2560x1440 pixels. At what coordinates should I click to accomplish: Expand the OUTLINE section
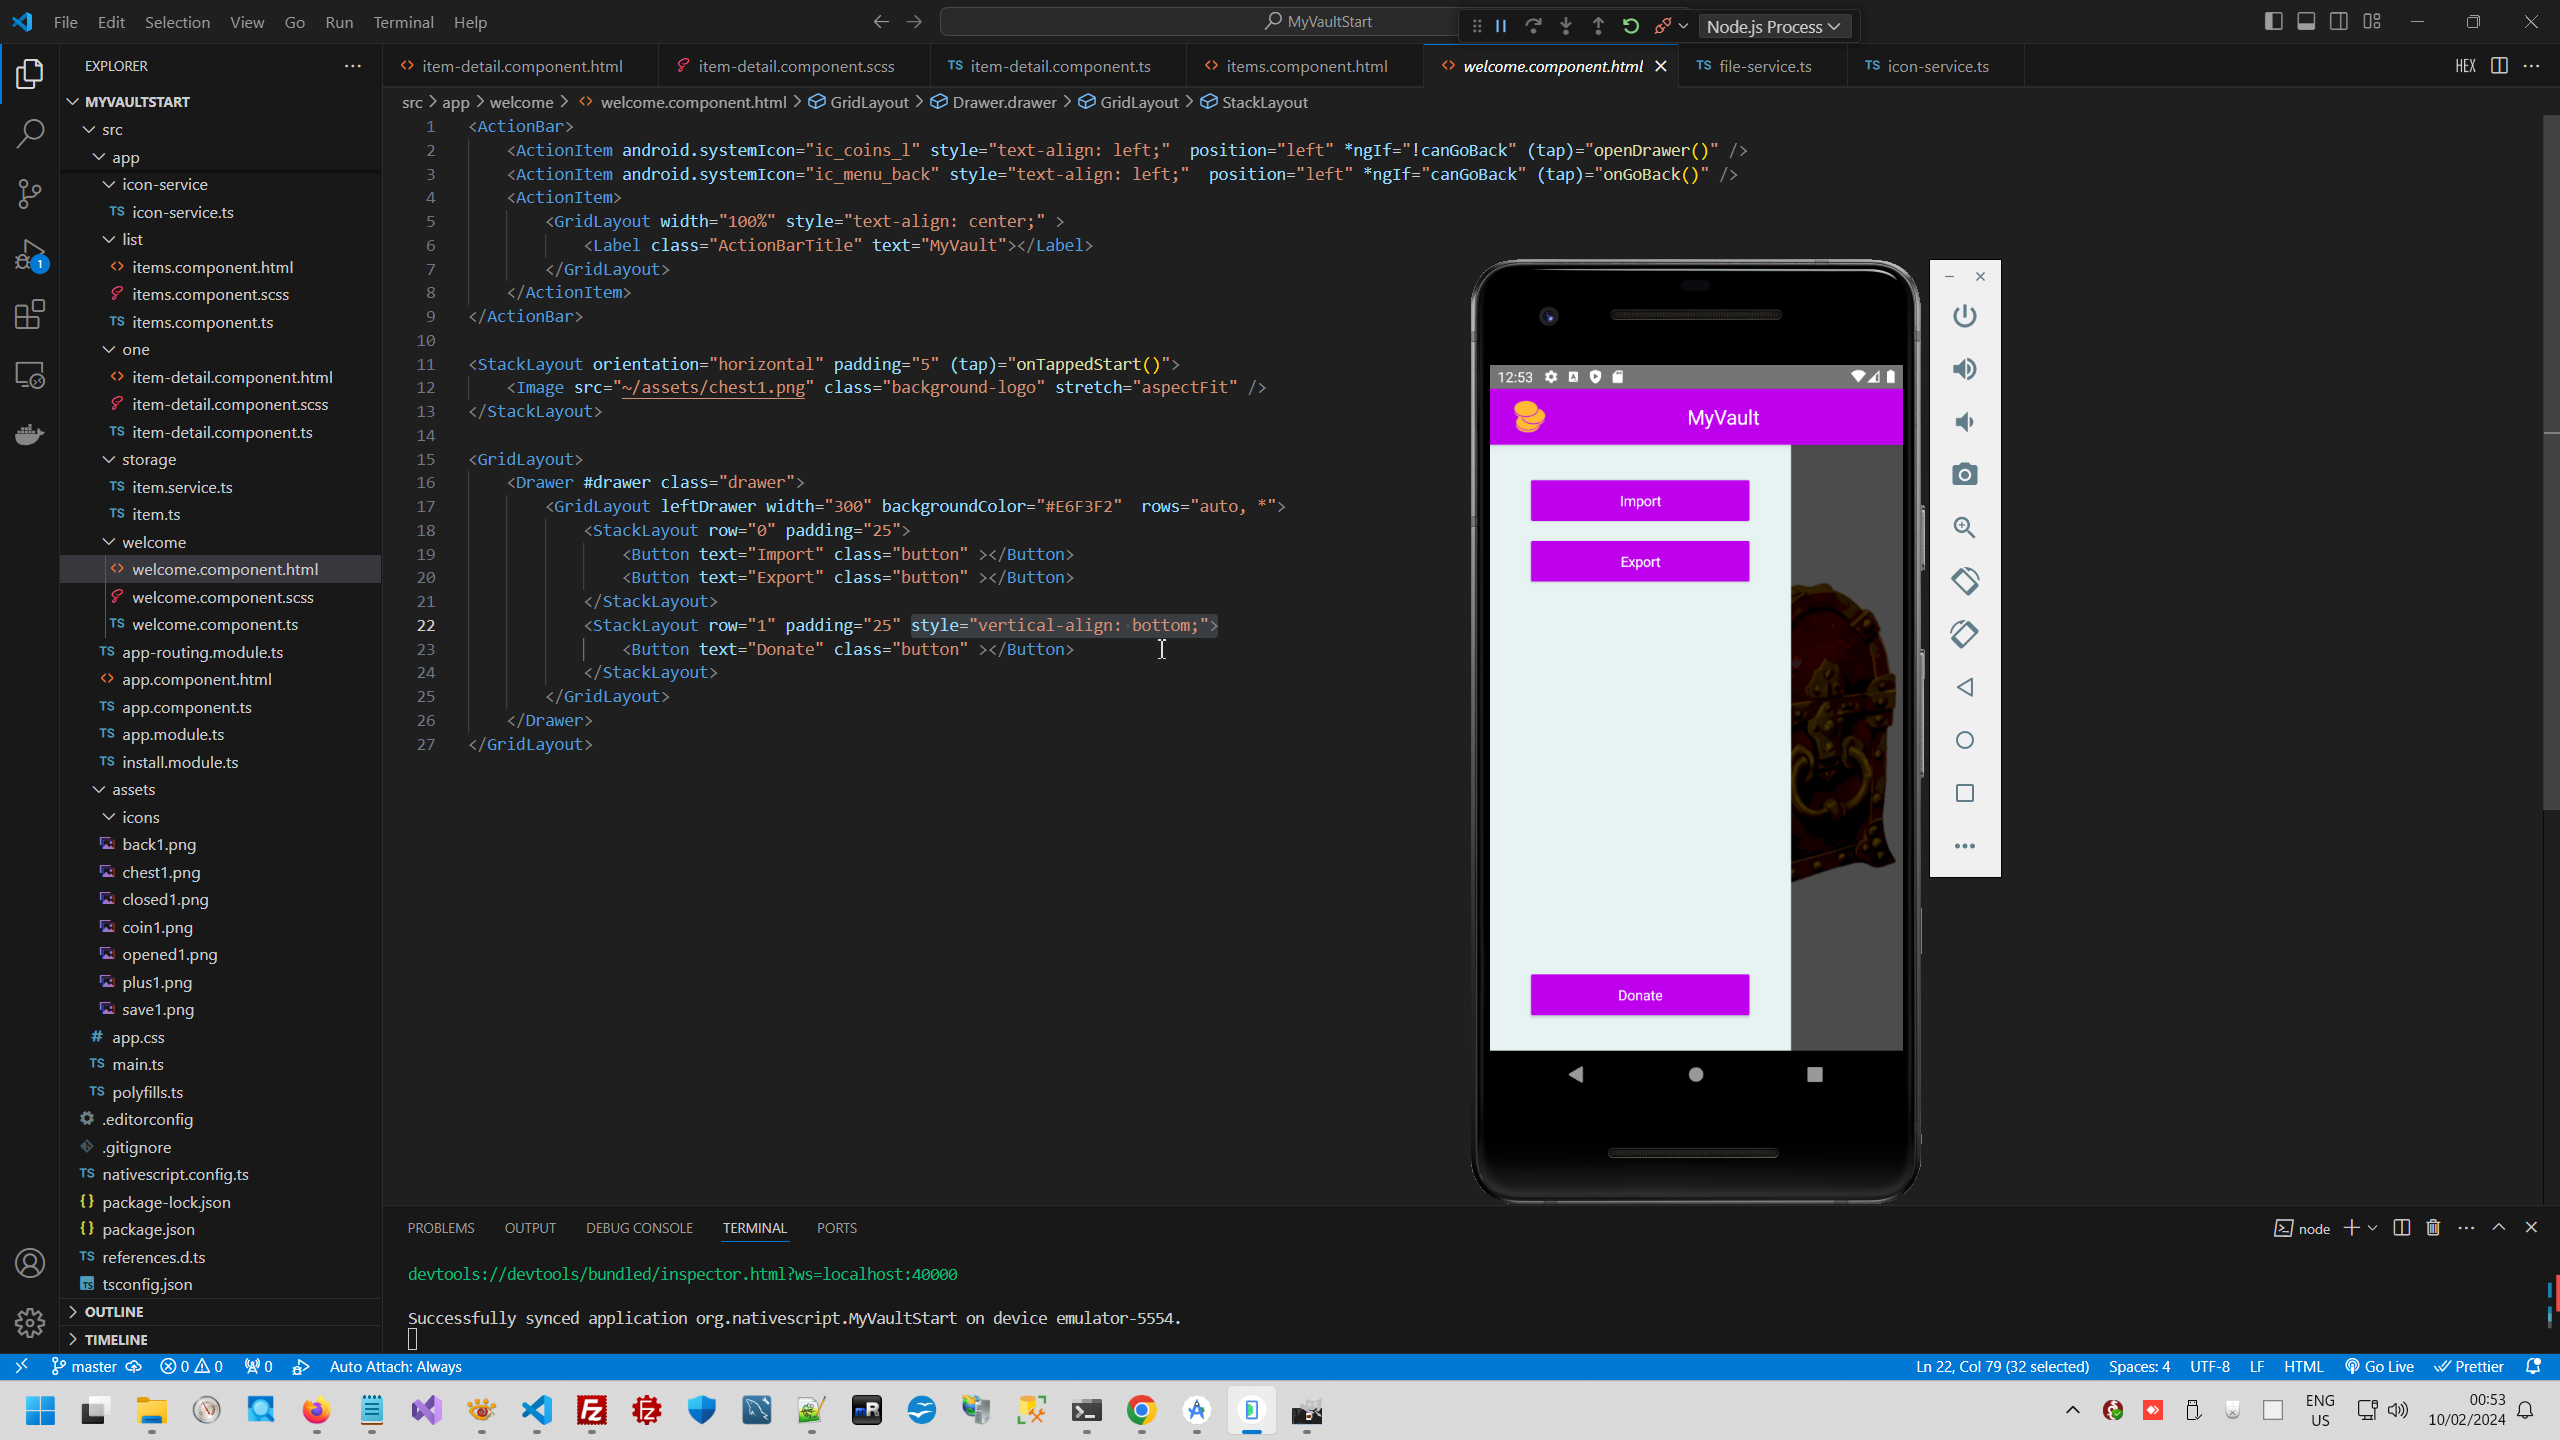[114, 1311]
